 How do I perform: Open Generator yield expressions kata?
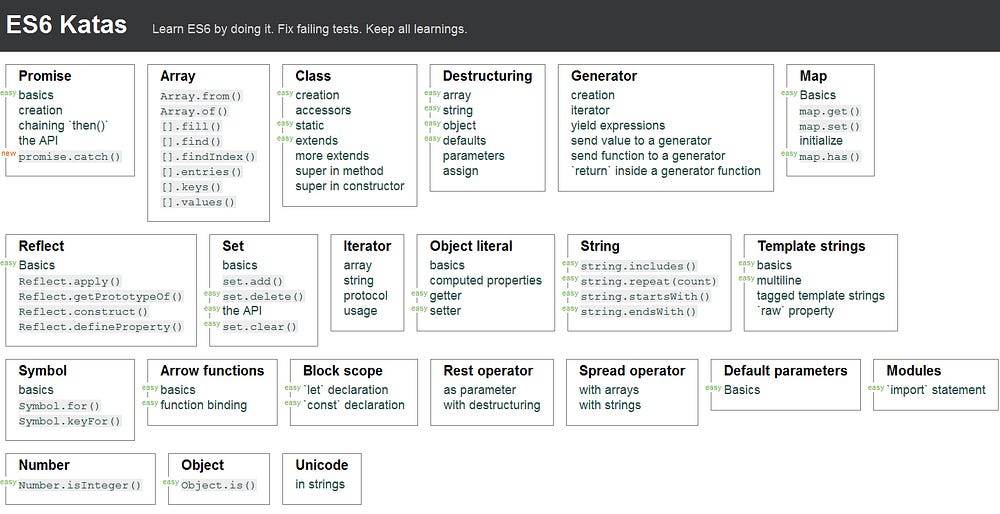pos(617,126)
